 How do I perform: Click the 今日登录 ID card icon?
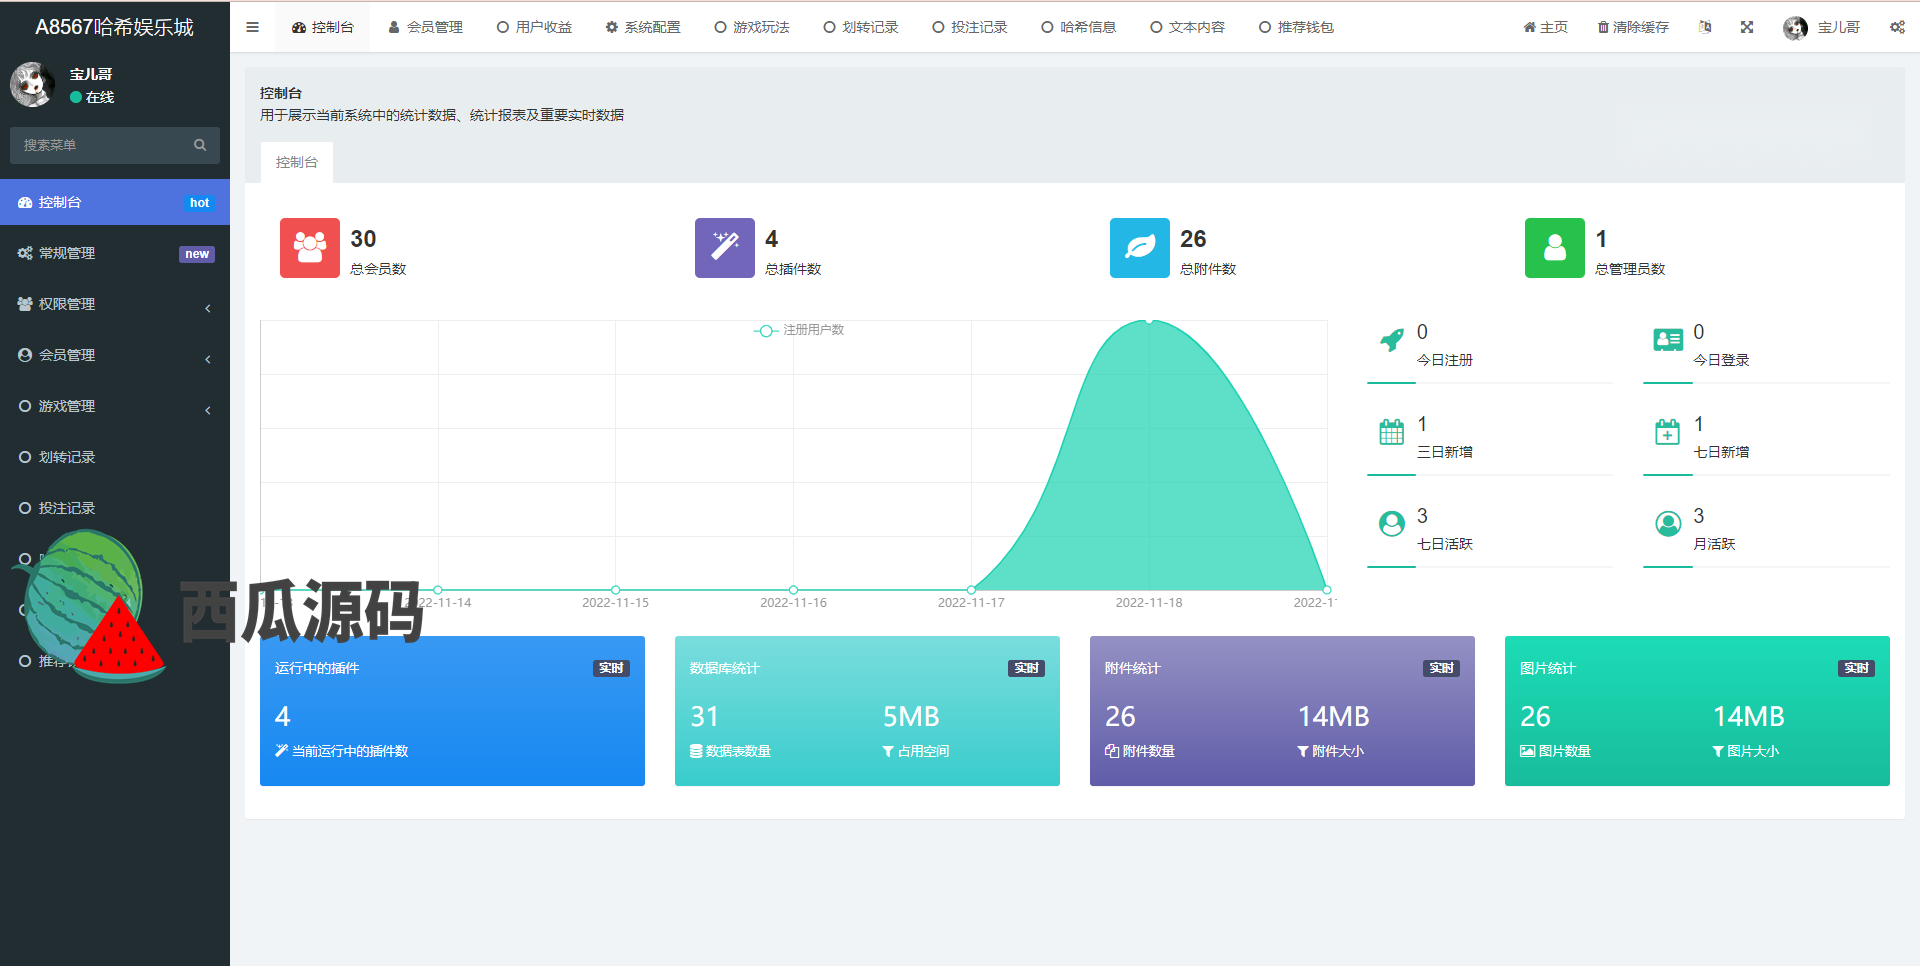coord(1668,340)
